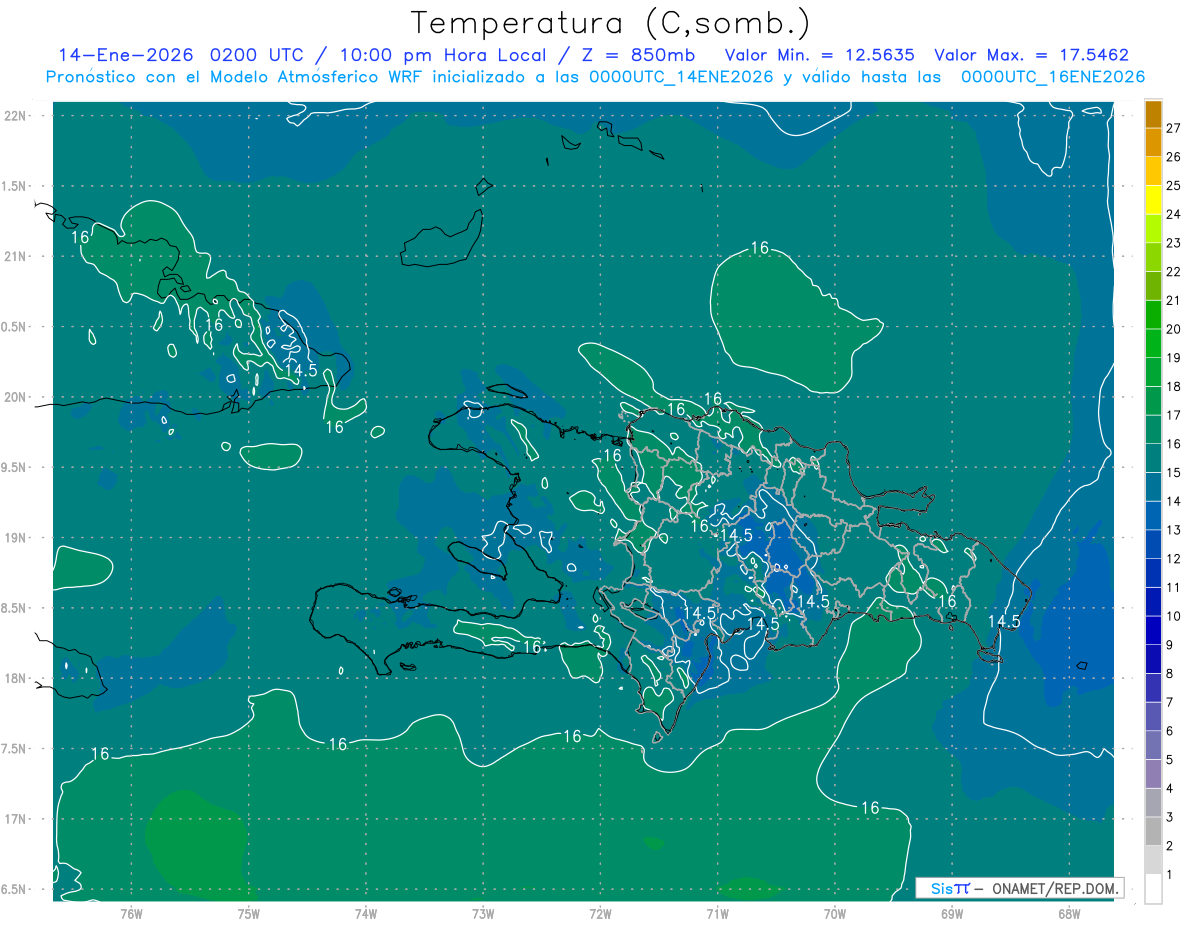The image size is (1200, 927).
Task: Click the initialization time "0000UTC_14ENE2026"
Action: click(681, 77)
